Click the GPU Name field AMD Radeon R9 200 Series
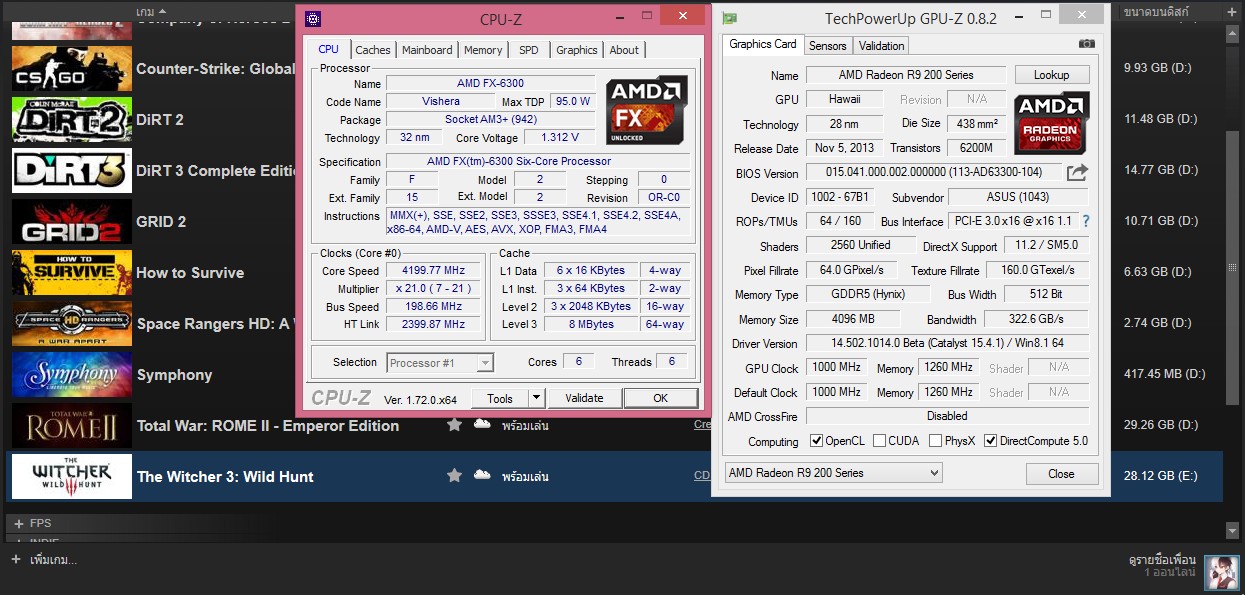The height and width of the screenshot is (595, 1245). [x=907, y=75]
